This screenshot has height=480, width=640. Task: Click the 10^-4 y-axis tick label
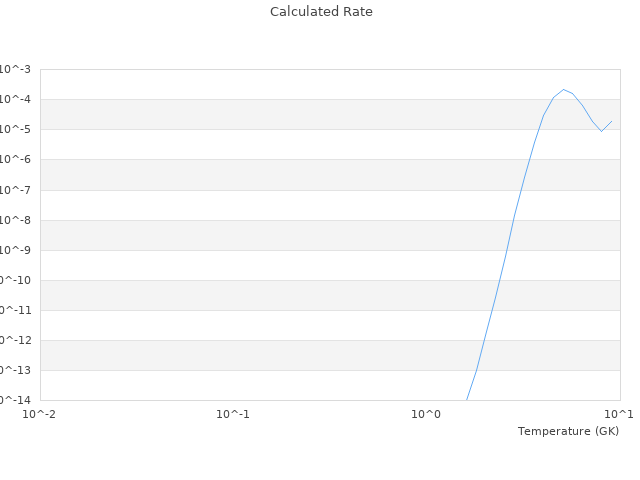pyautogui.click(x=15, y=99)
